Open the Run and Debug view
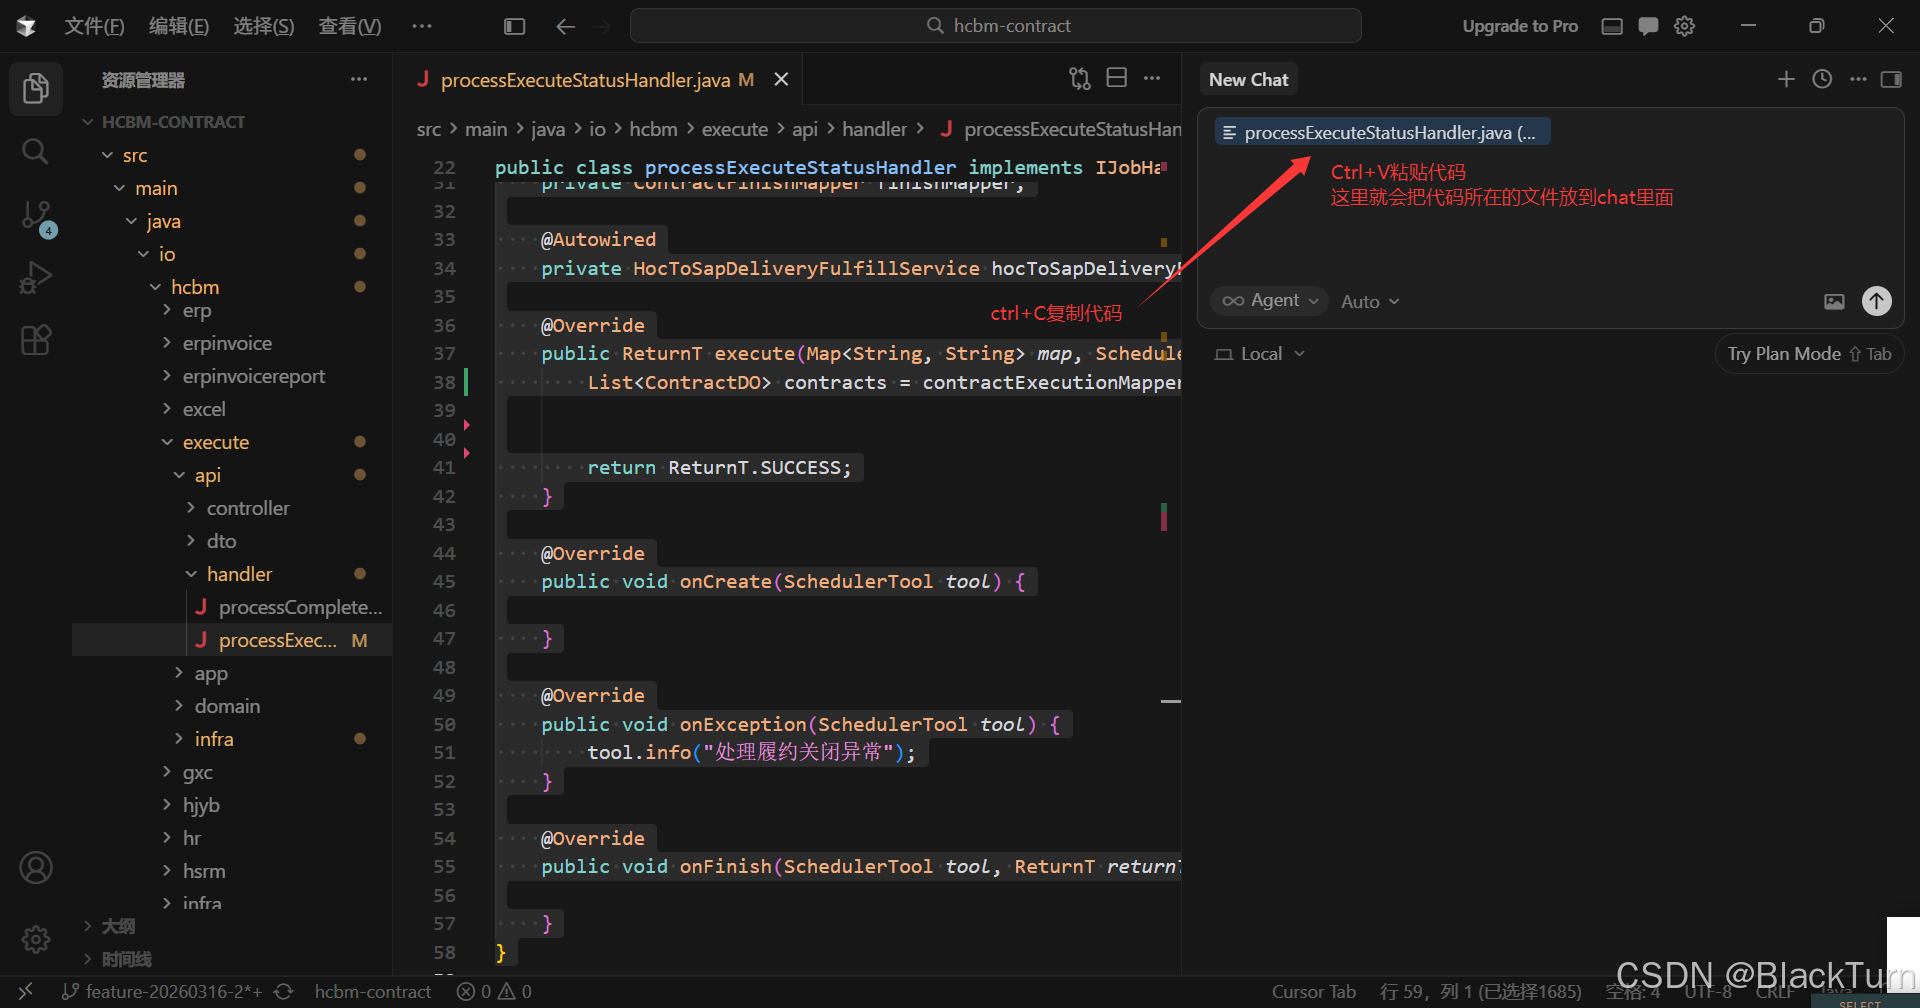 (x=36, y=278)
